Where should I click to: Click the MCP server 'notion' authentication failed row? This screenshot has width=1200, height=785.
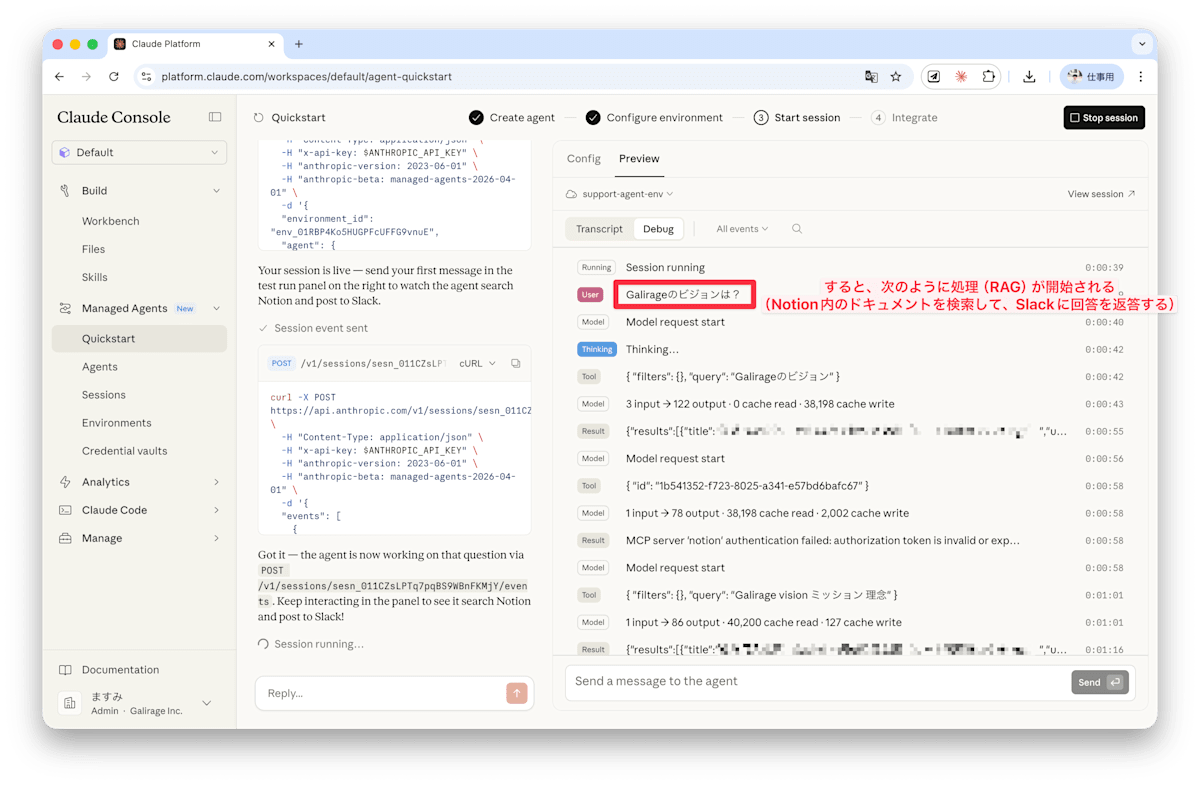(x=851, y=540)
